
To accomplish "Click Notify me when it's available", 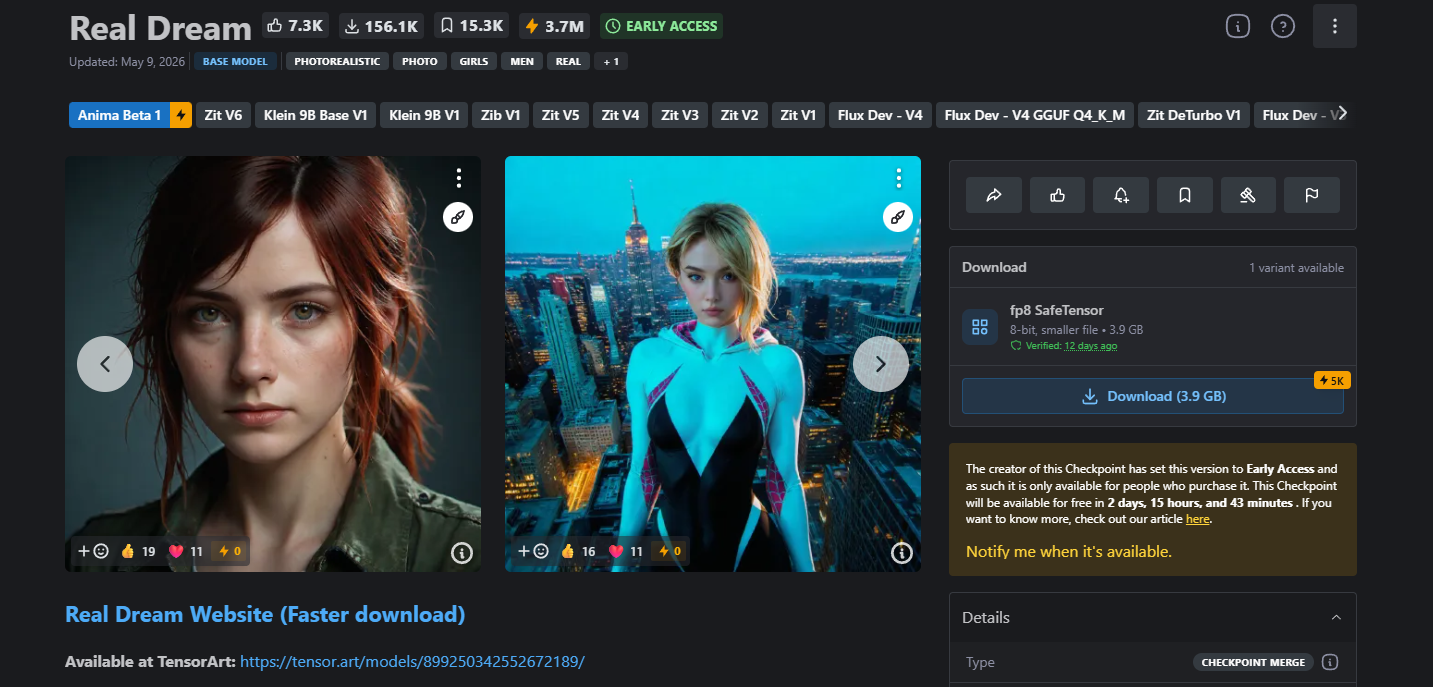I will pos(1069,551).
